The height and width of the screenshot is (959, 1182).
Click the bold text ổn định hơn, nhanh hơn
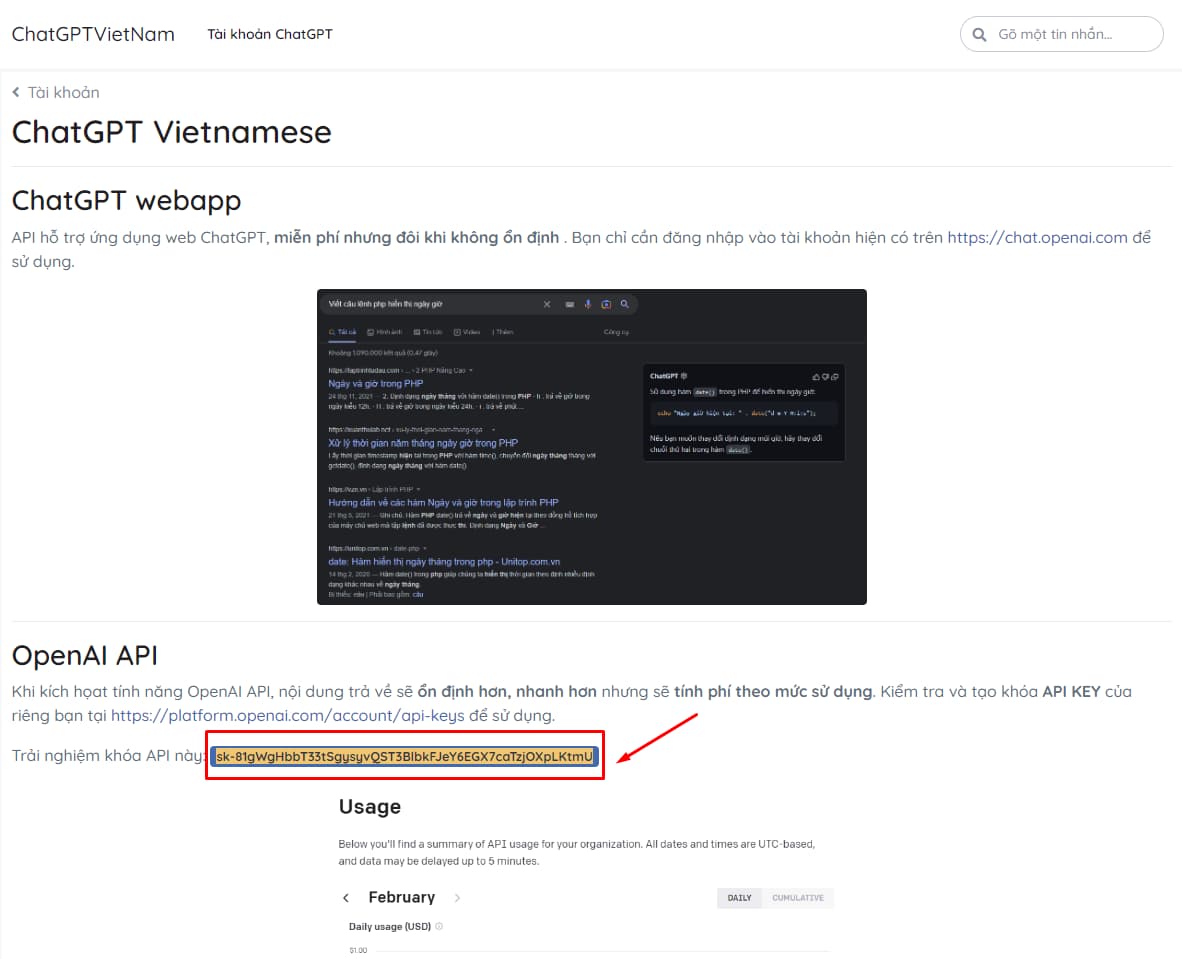[x=507, y=691]
